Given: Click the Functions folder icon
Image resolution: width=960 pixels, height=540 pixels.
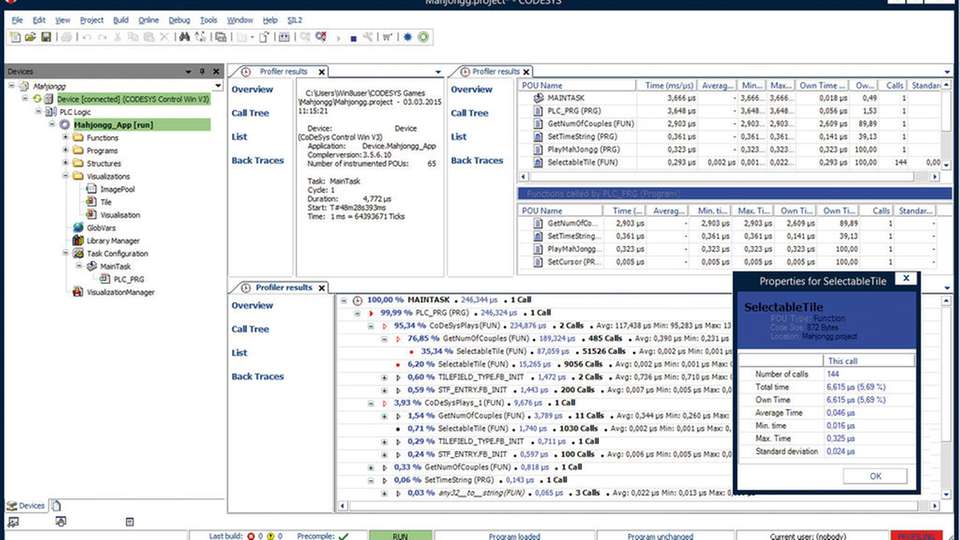Looking at the screenshot, I should point(78,138).
